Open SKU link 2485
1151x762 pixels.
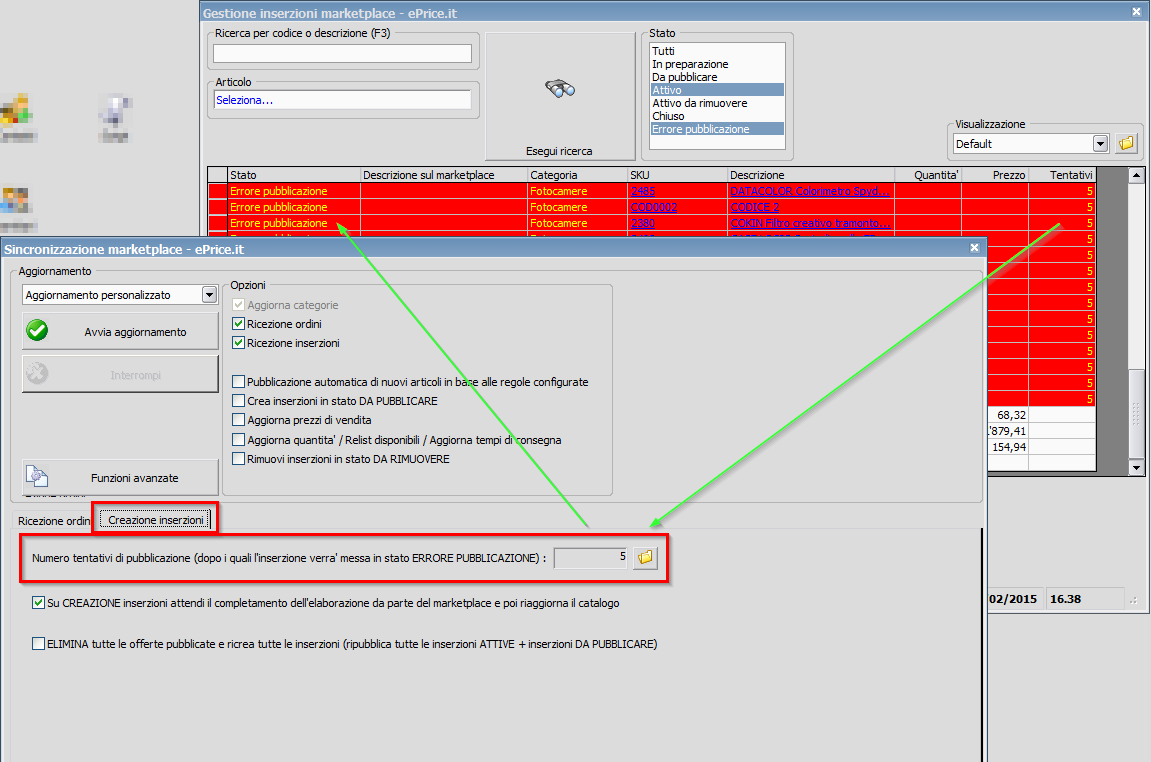[x=643, y=191]
